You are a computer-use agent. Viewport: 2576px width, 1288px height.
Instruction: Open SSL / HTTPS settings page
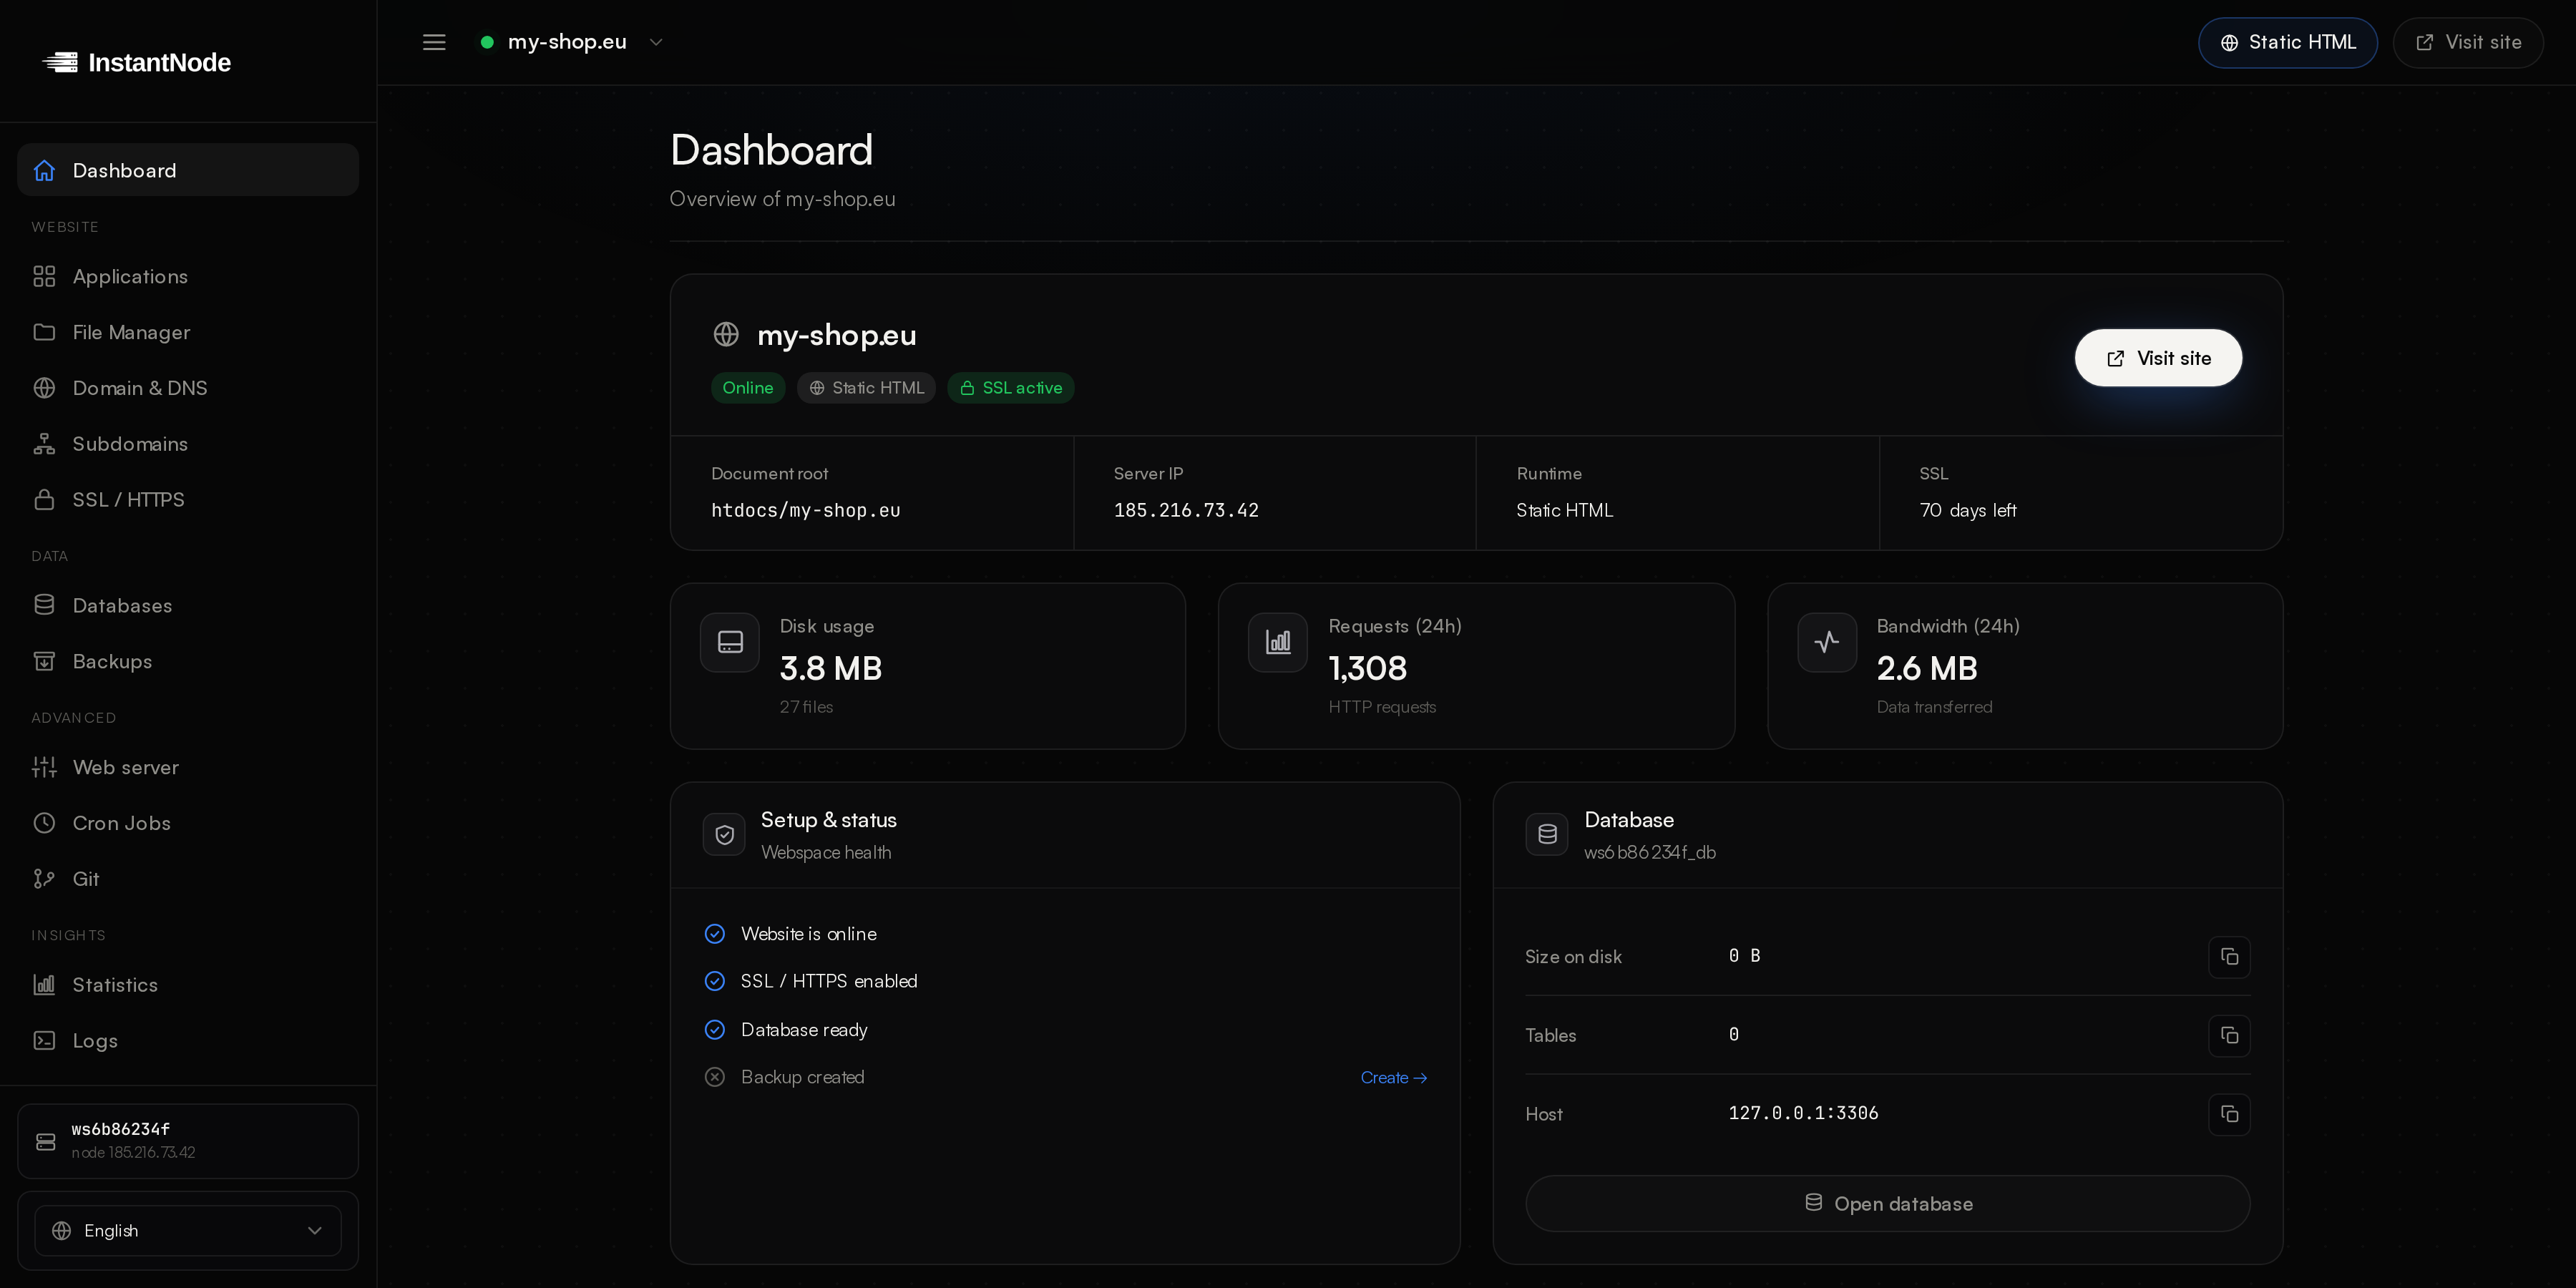point(188,499)
